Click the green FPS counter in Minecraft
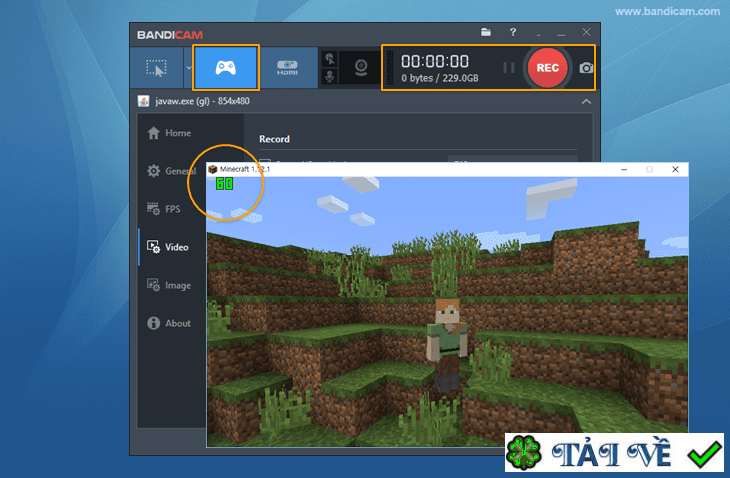 click(x=224, y=184)
